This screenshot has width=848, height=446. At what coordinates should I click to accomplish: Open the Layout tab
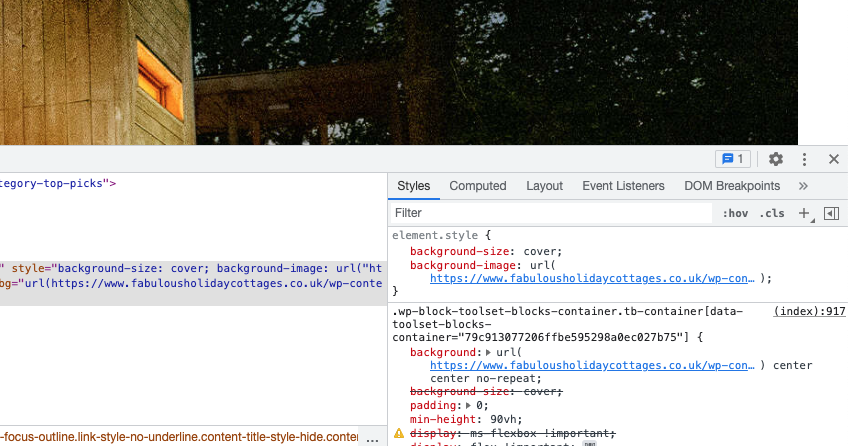pyautogui.click(x=544, y=186)
